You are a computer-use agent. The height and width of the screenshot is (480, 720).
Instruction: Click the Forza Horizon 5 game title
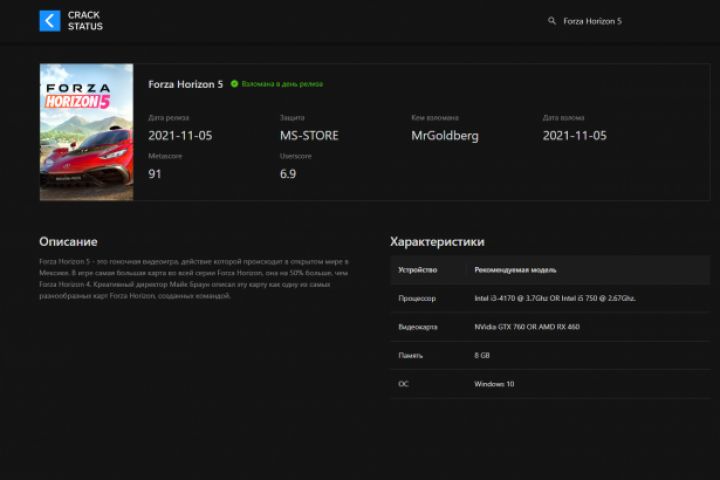(186, 84)
